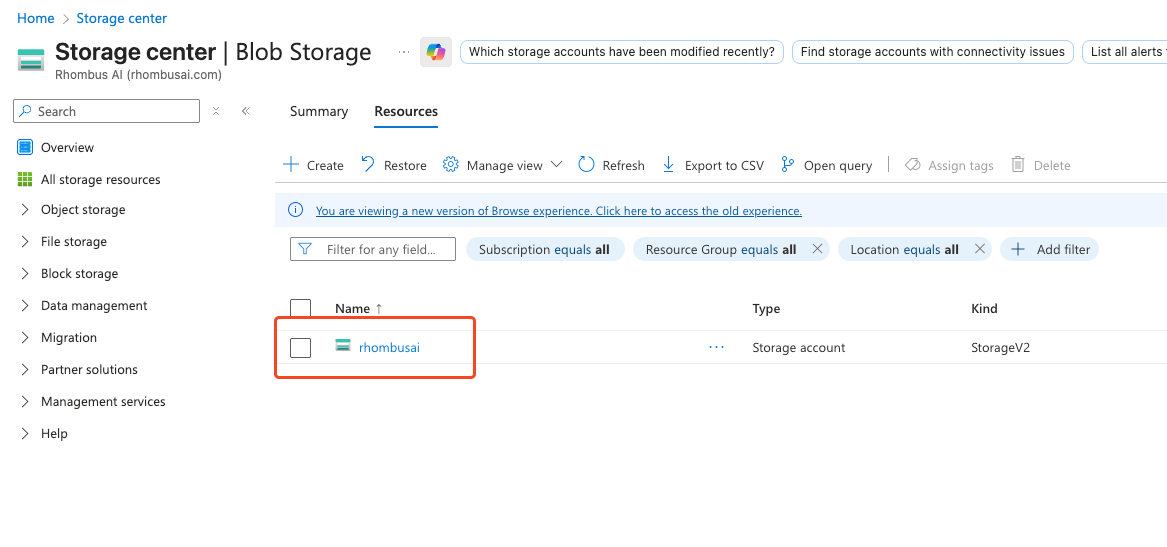Clear the sidebar search with the X icon
The height and width of the screenshot is (547, 1167).
coord(216,111)
